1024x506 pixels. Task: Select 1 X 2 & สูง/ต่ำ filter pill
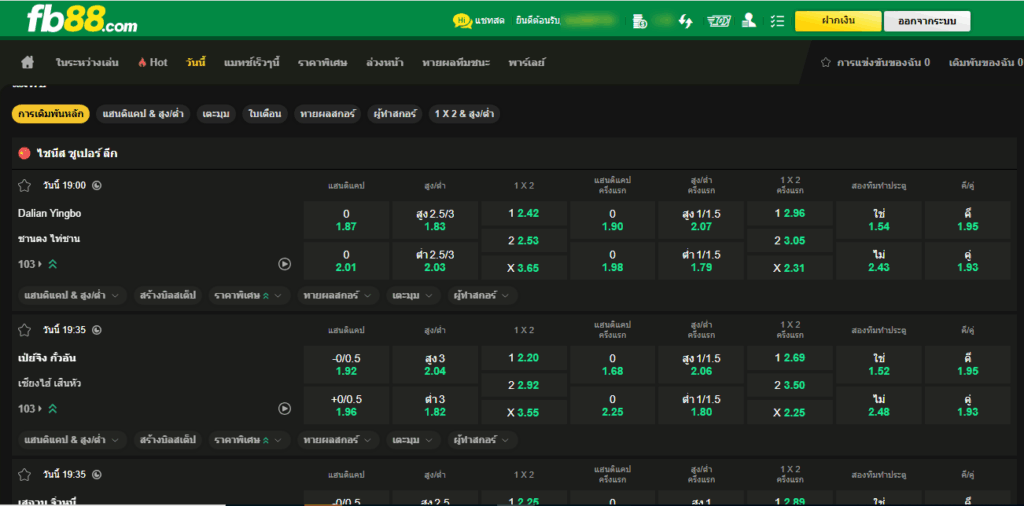pyautogui.click(x=464, y=114)
